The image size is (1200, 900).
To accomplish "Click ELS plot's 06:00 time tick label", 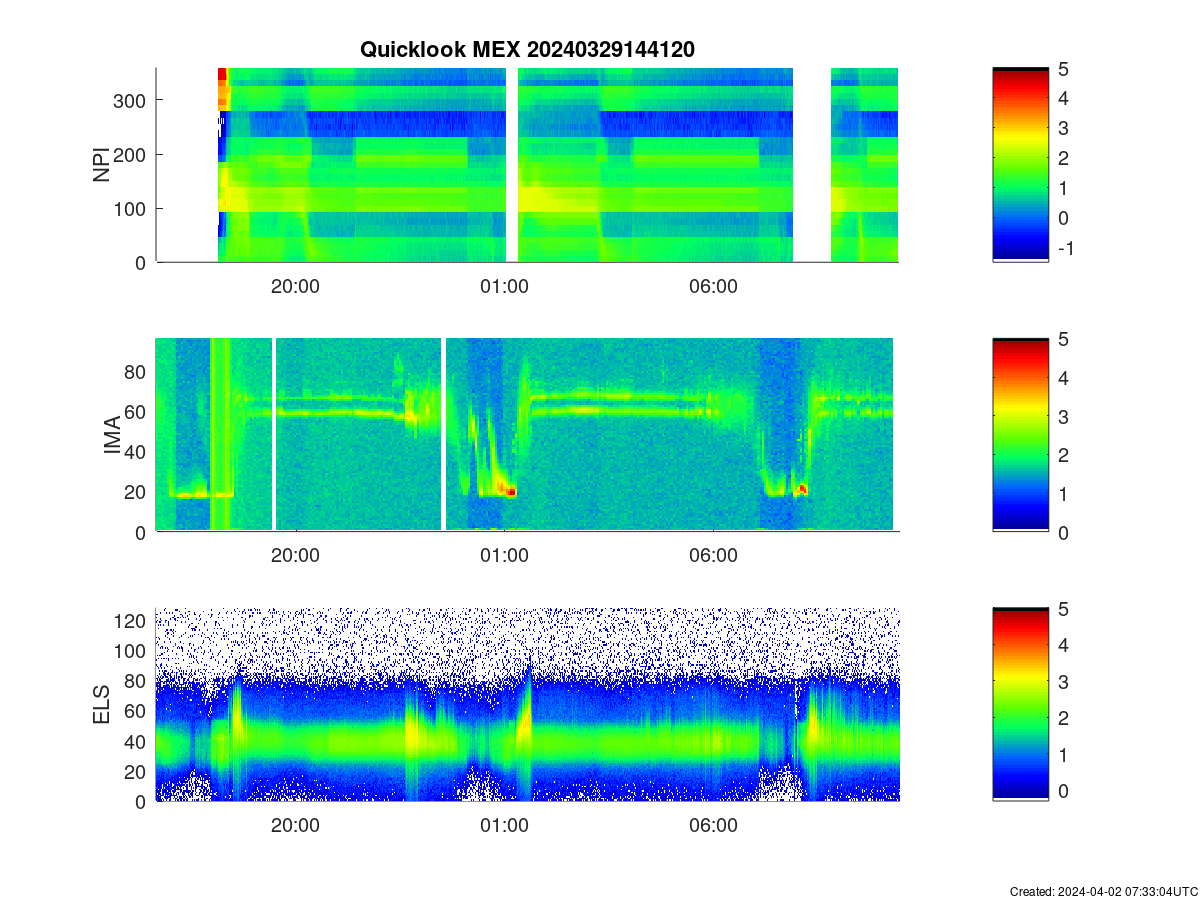I will [x=713, y=826].
